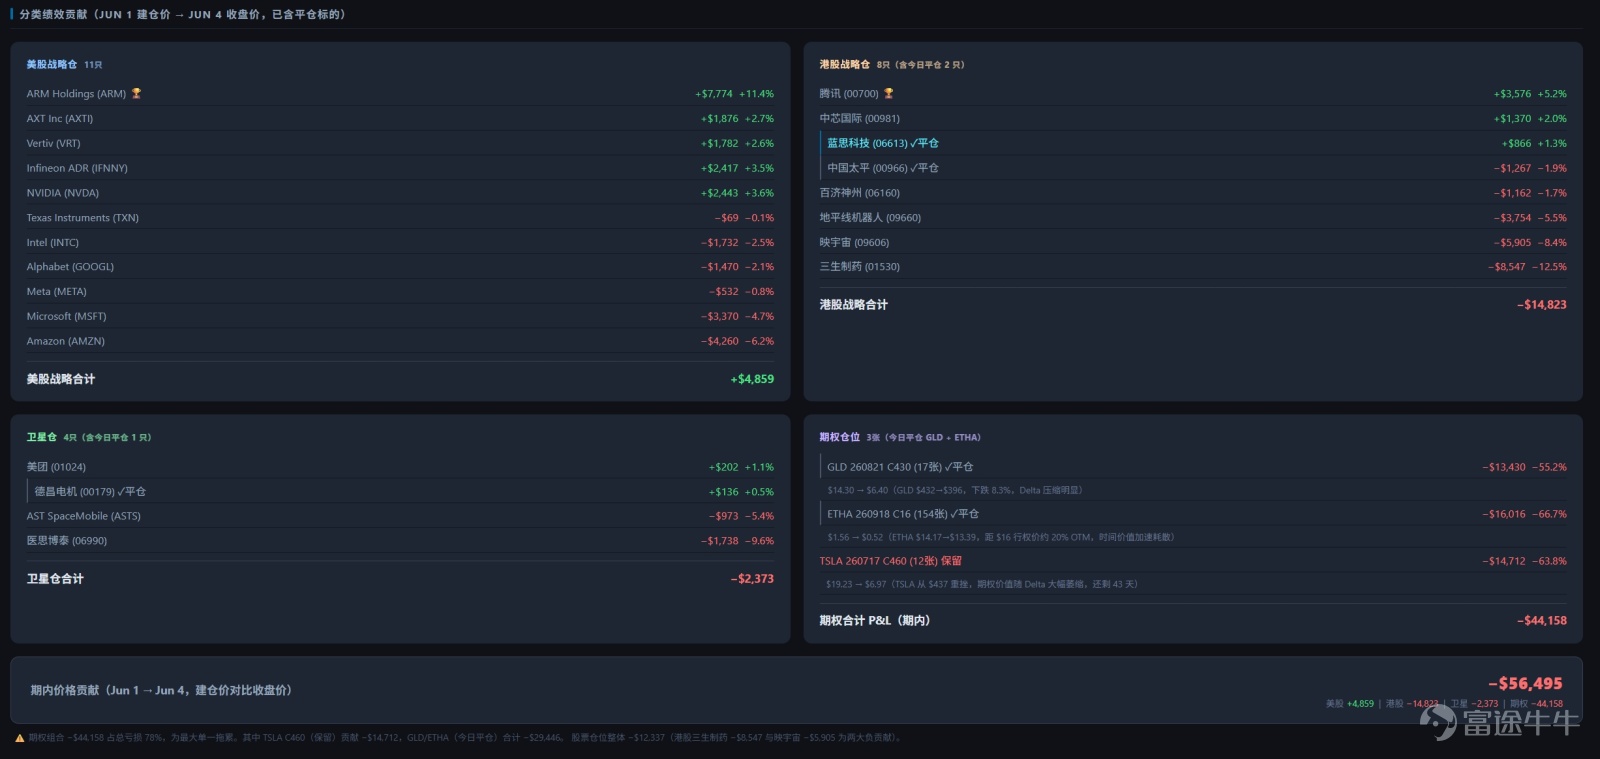Image resolution: width=1600 pixels, height=759 pixels.
Task: Click the +$4,859 total in 美股战略合计 row
Action: click(x=752, y=379)
